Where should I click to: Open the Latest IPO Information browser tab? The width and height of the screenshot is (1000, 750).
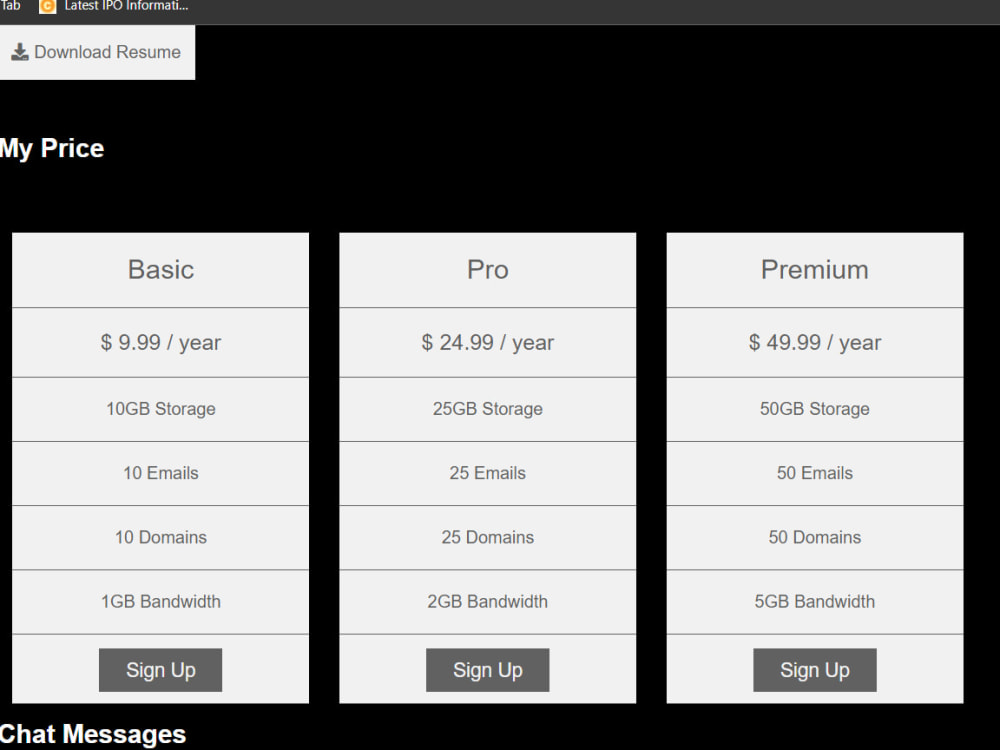[x=115, y=6]
